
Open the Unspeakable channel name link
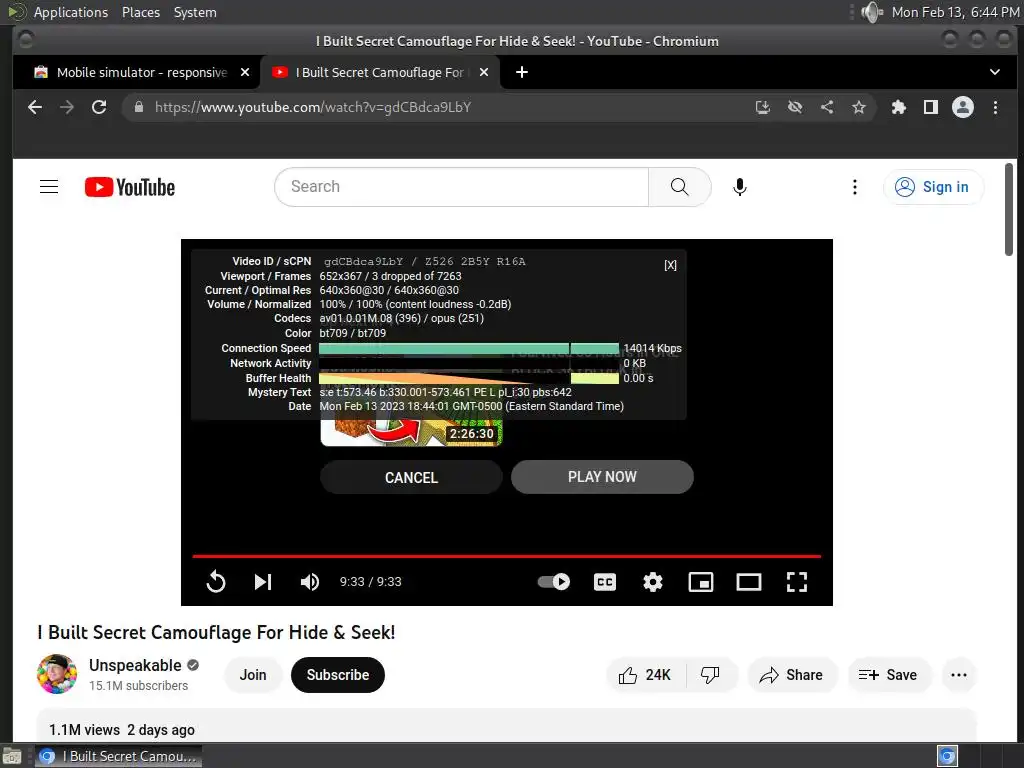pos(135,665)
